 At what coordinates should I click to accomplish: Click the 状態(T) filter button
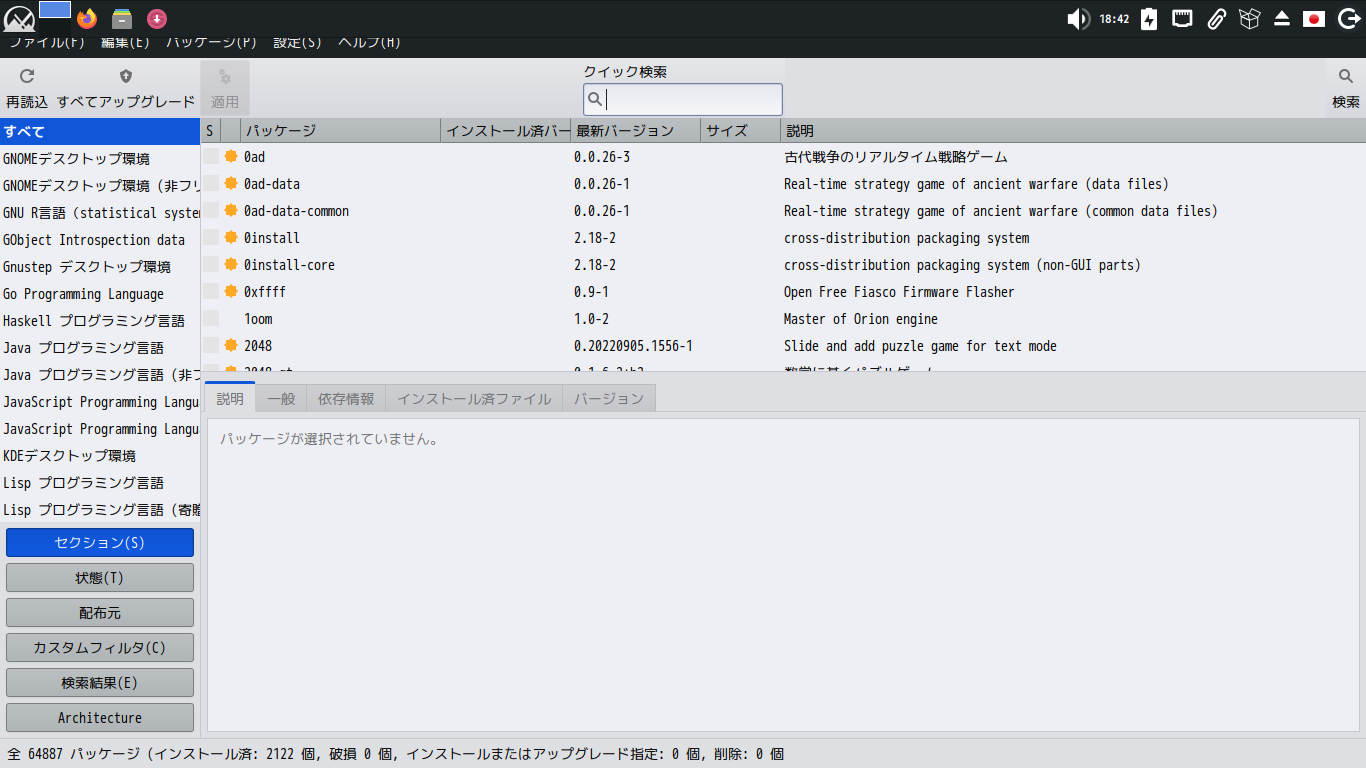click(x=100, y=578)
